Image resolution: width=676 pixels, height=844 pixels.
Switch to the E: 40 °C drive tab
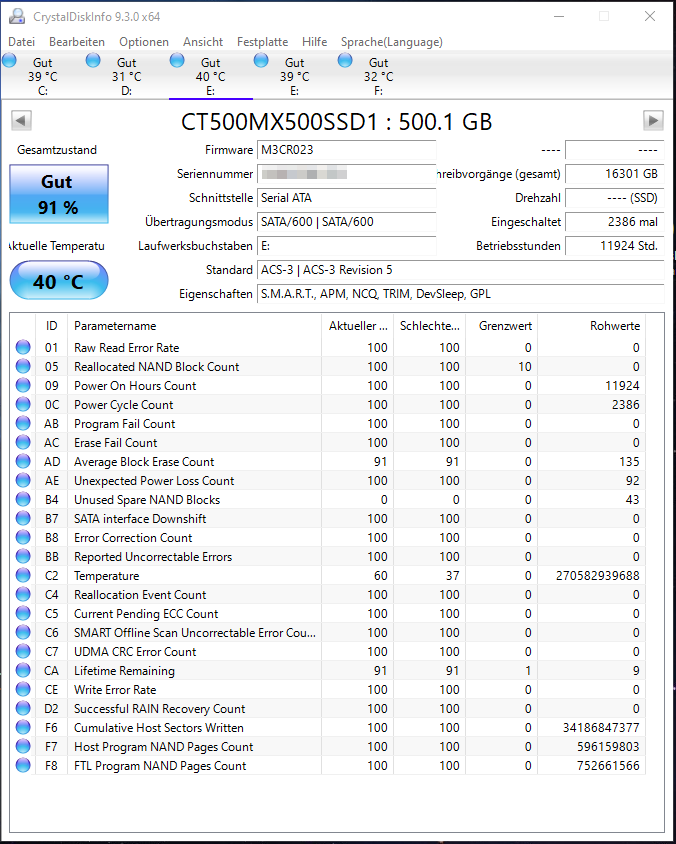click(210, 76)
